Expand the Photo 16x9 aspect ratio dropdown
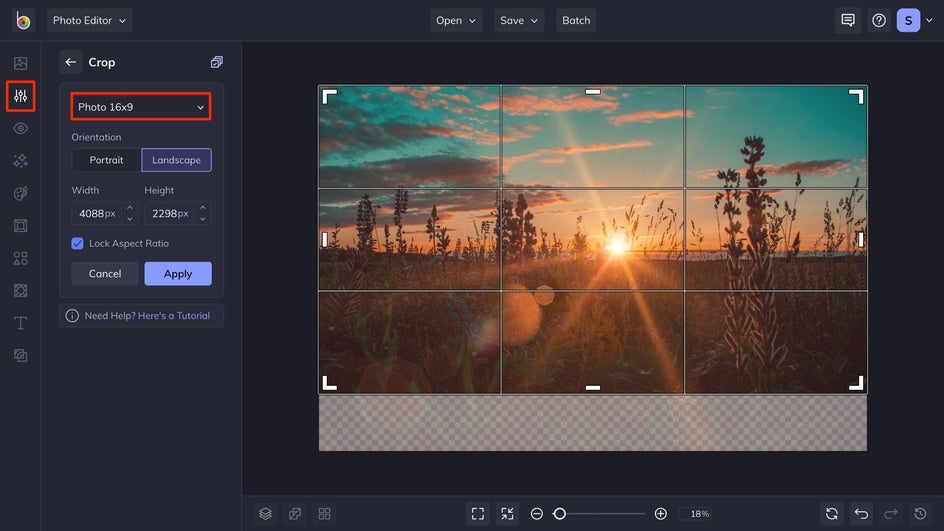The width and height of the screenshot is (944, 531). click(x=141, y=107)
